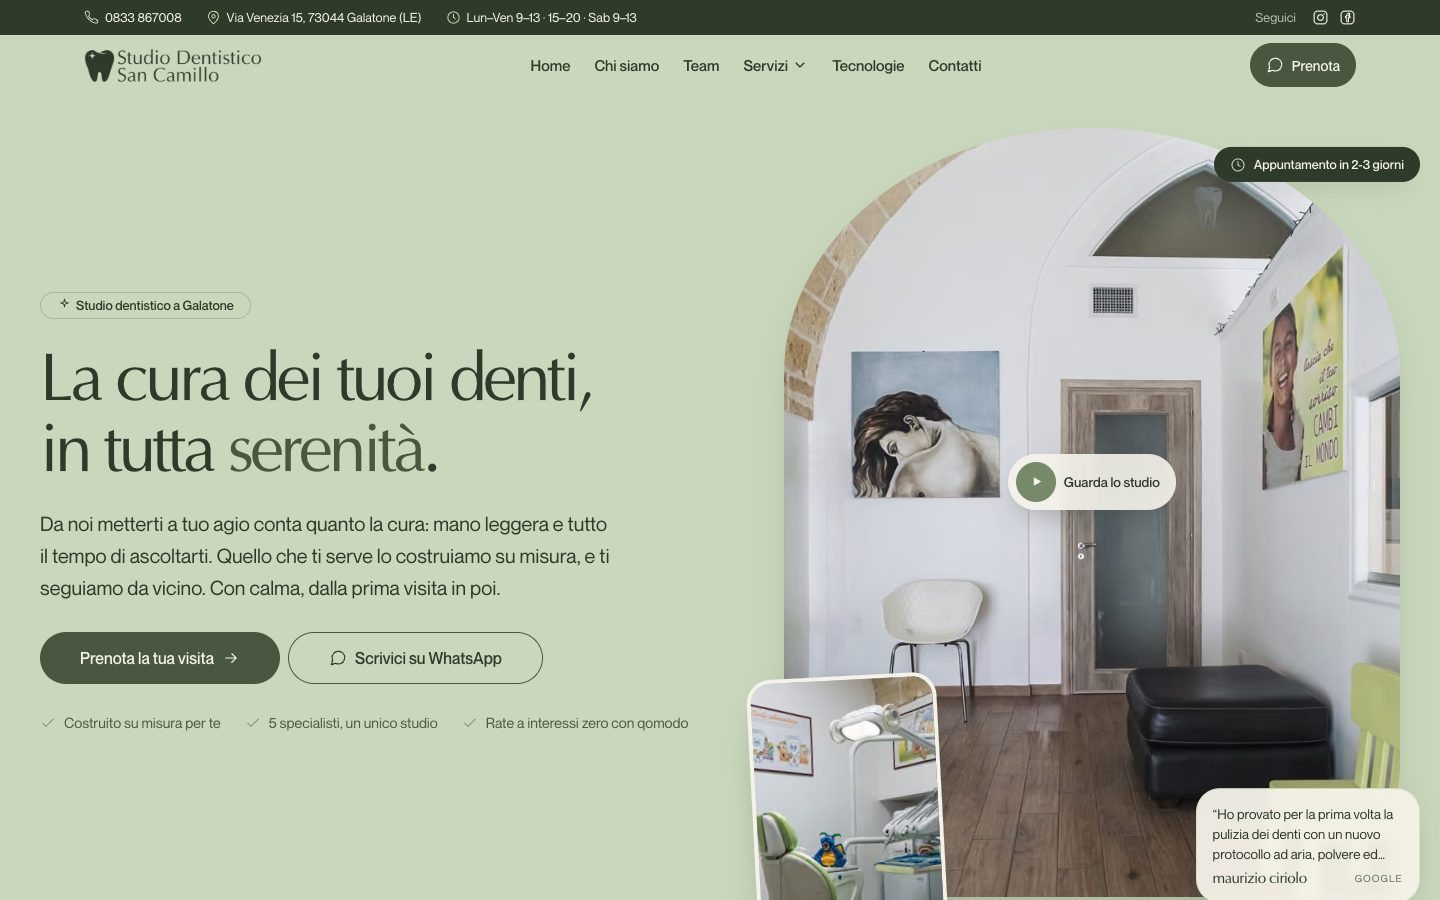Click the 'Studio dentistico a Galatone' tag
This screenshot has width=1440, height=900.
[145, 305]
